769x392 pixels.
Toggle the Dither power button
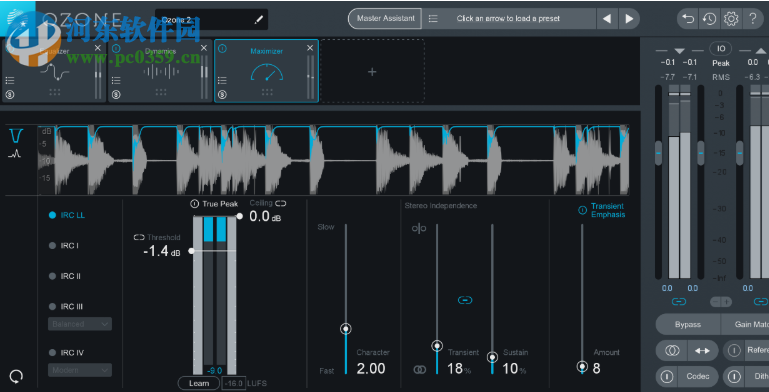pos(734,376)
